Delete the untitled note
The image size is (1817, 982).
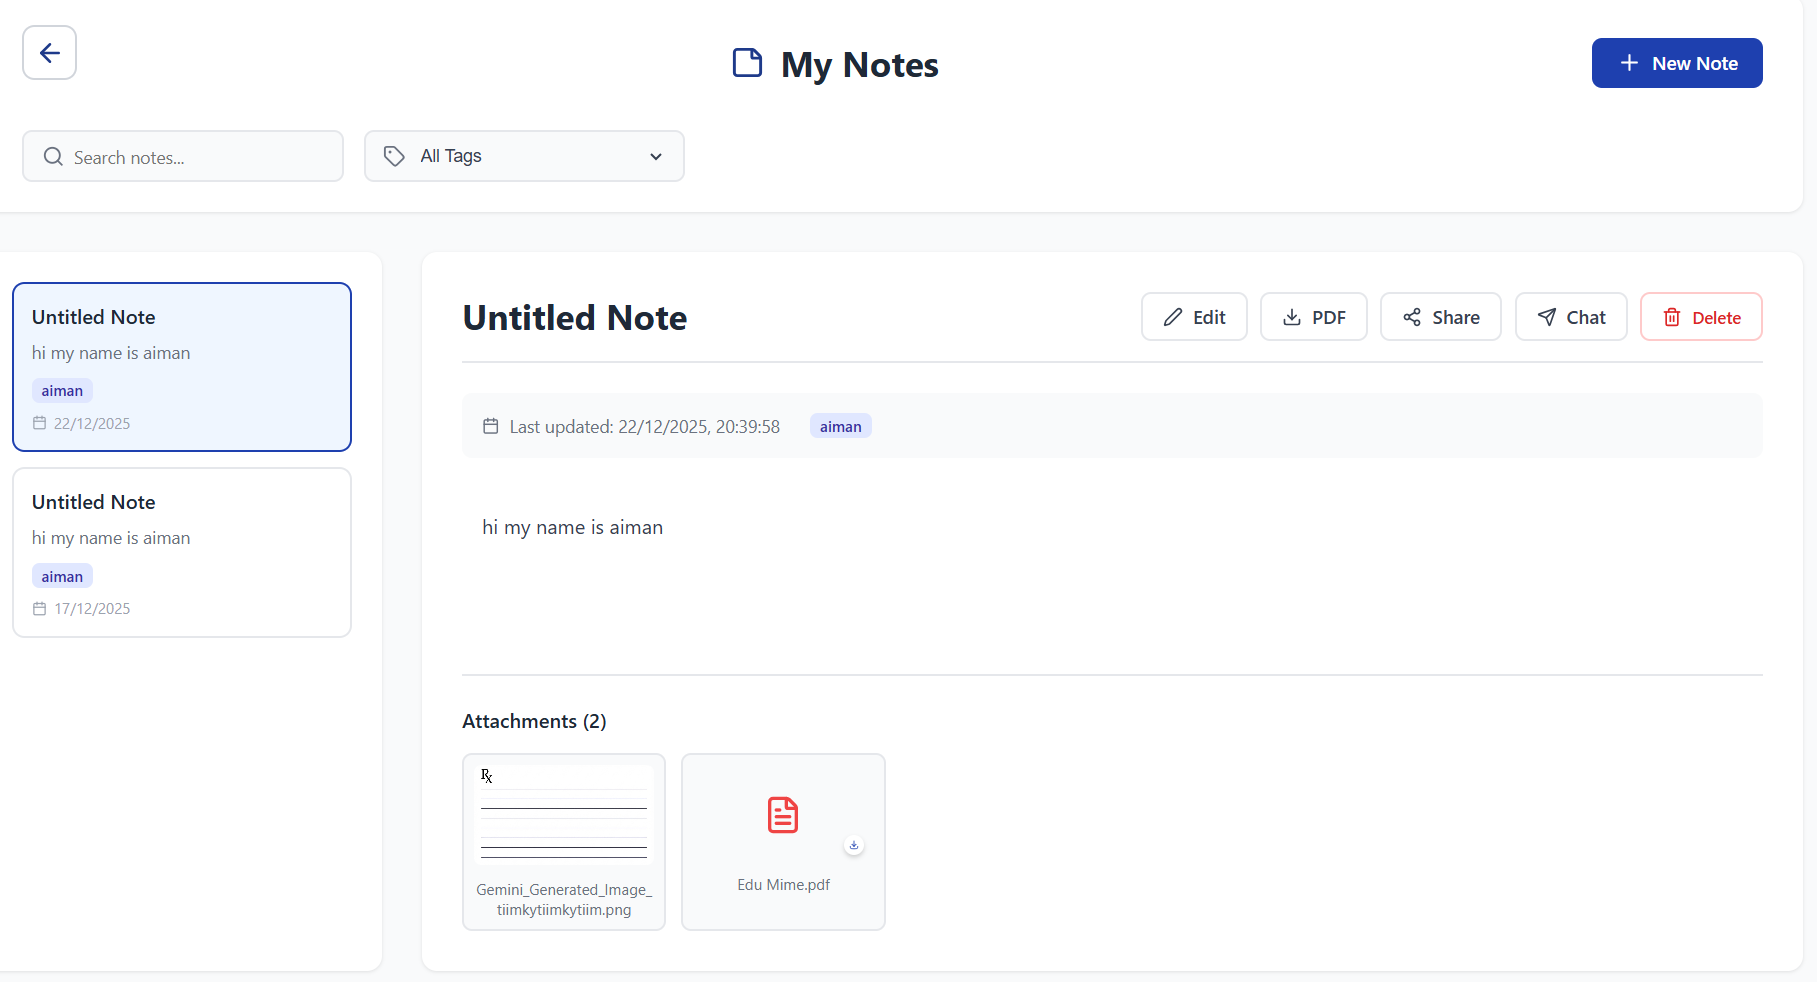(x=1701, y=317)
